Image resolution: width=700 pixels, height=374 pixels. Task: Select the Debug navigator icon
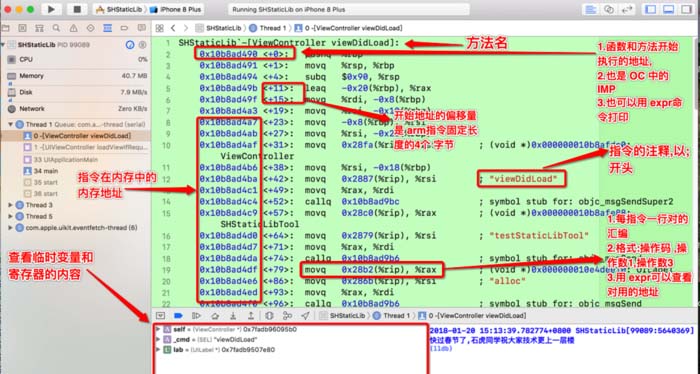pyautogui.click(x=108, y=28)
